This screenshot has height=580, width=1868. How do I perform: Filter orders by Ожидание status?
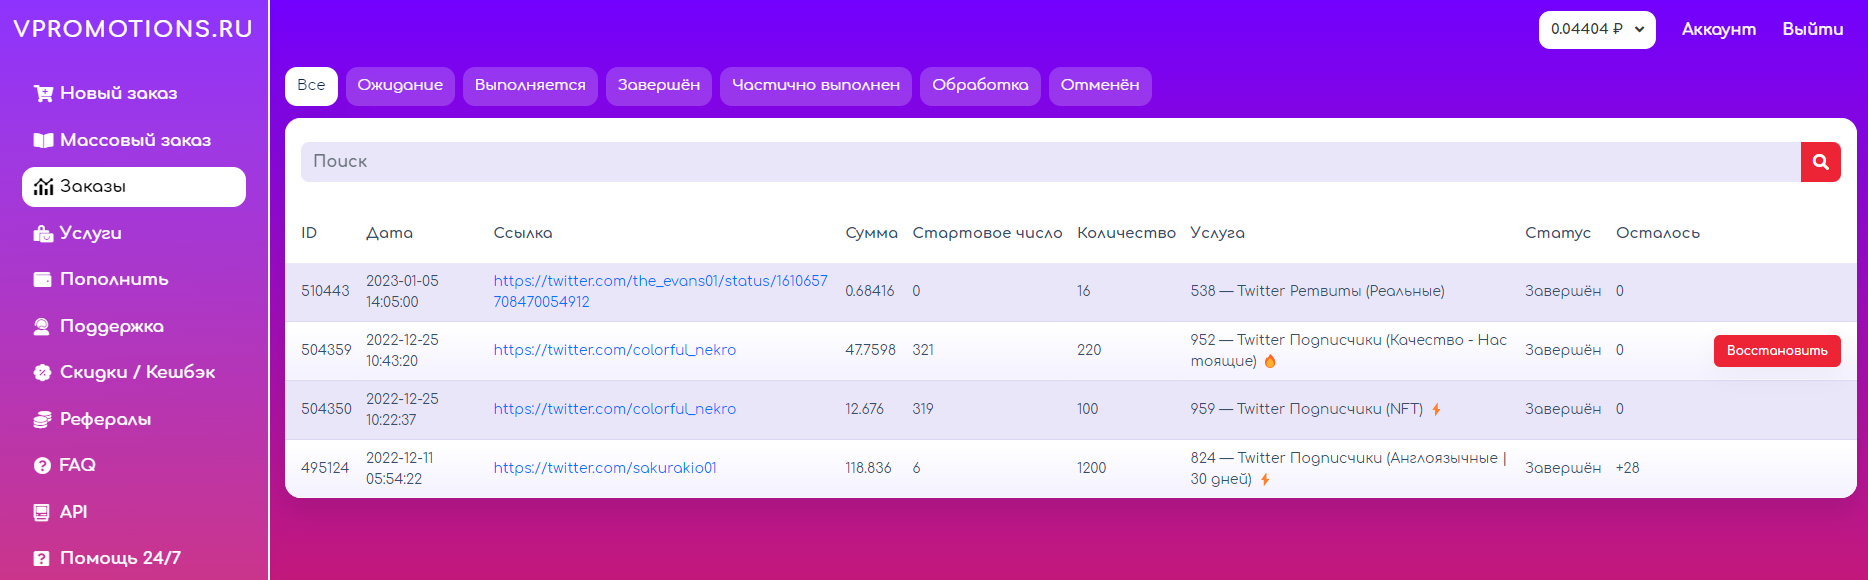pyautogui.click(x=400, y=85)
